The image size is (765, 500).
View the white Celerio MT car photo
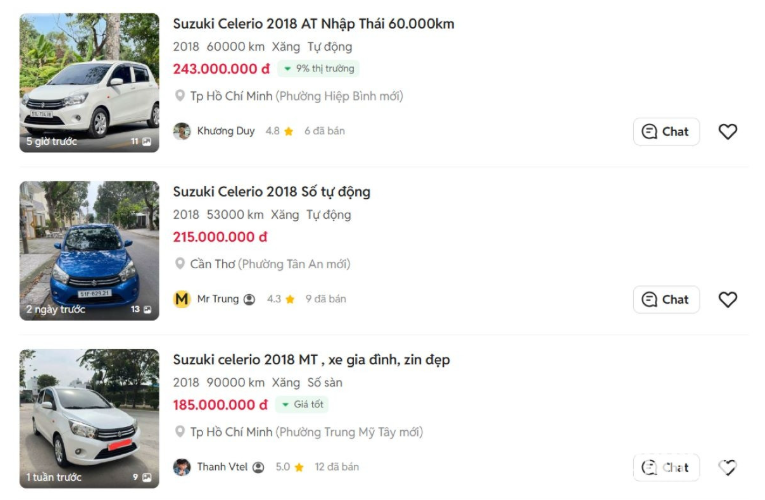(x=89, y=418)
